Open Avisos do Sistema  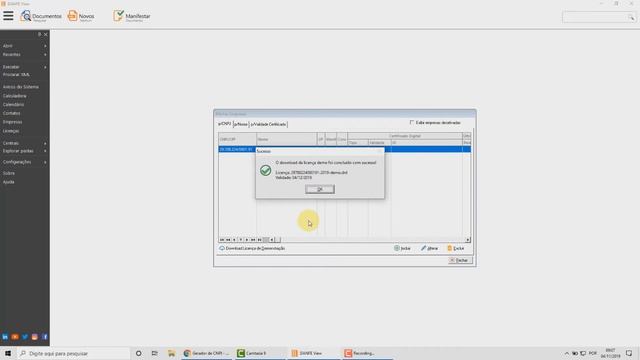click(x=20, y=87)
